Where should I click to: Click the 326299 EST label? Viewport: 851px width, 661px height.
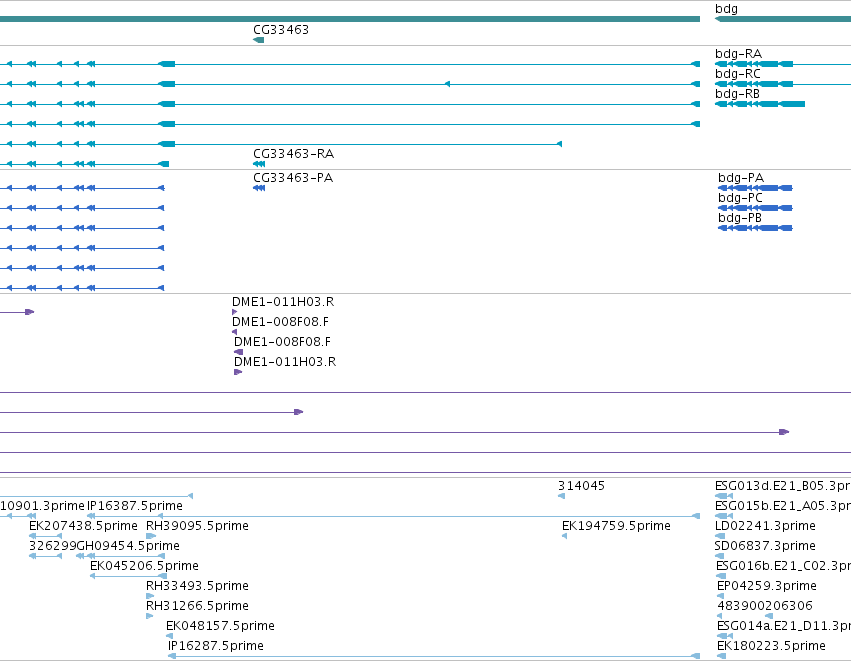(x=53, y=546)
